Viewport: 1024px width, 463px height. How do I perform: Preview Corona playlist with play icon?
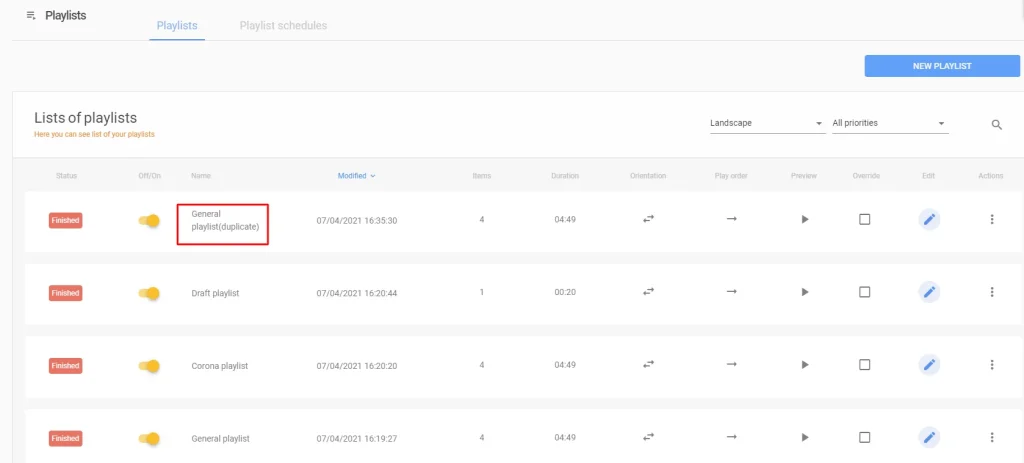click(805, 364)
